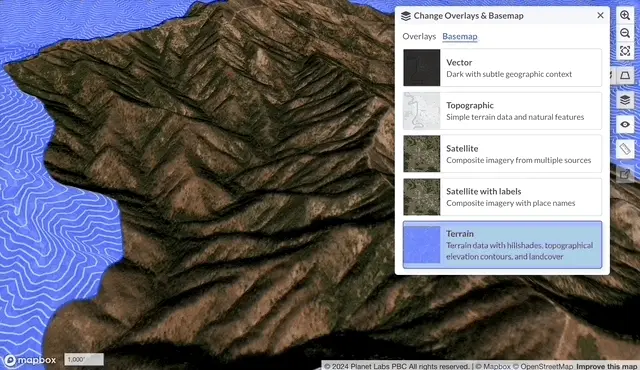
Task: Select Satellite with labels basemap
Action: pyautogui.click(x=502, y=197)
